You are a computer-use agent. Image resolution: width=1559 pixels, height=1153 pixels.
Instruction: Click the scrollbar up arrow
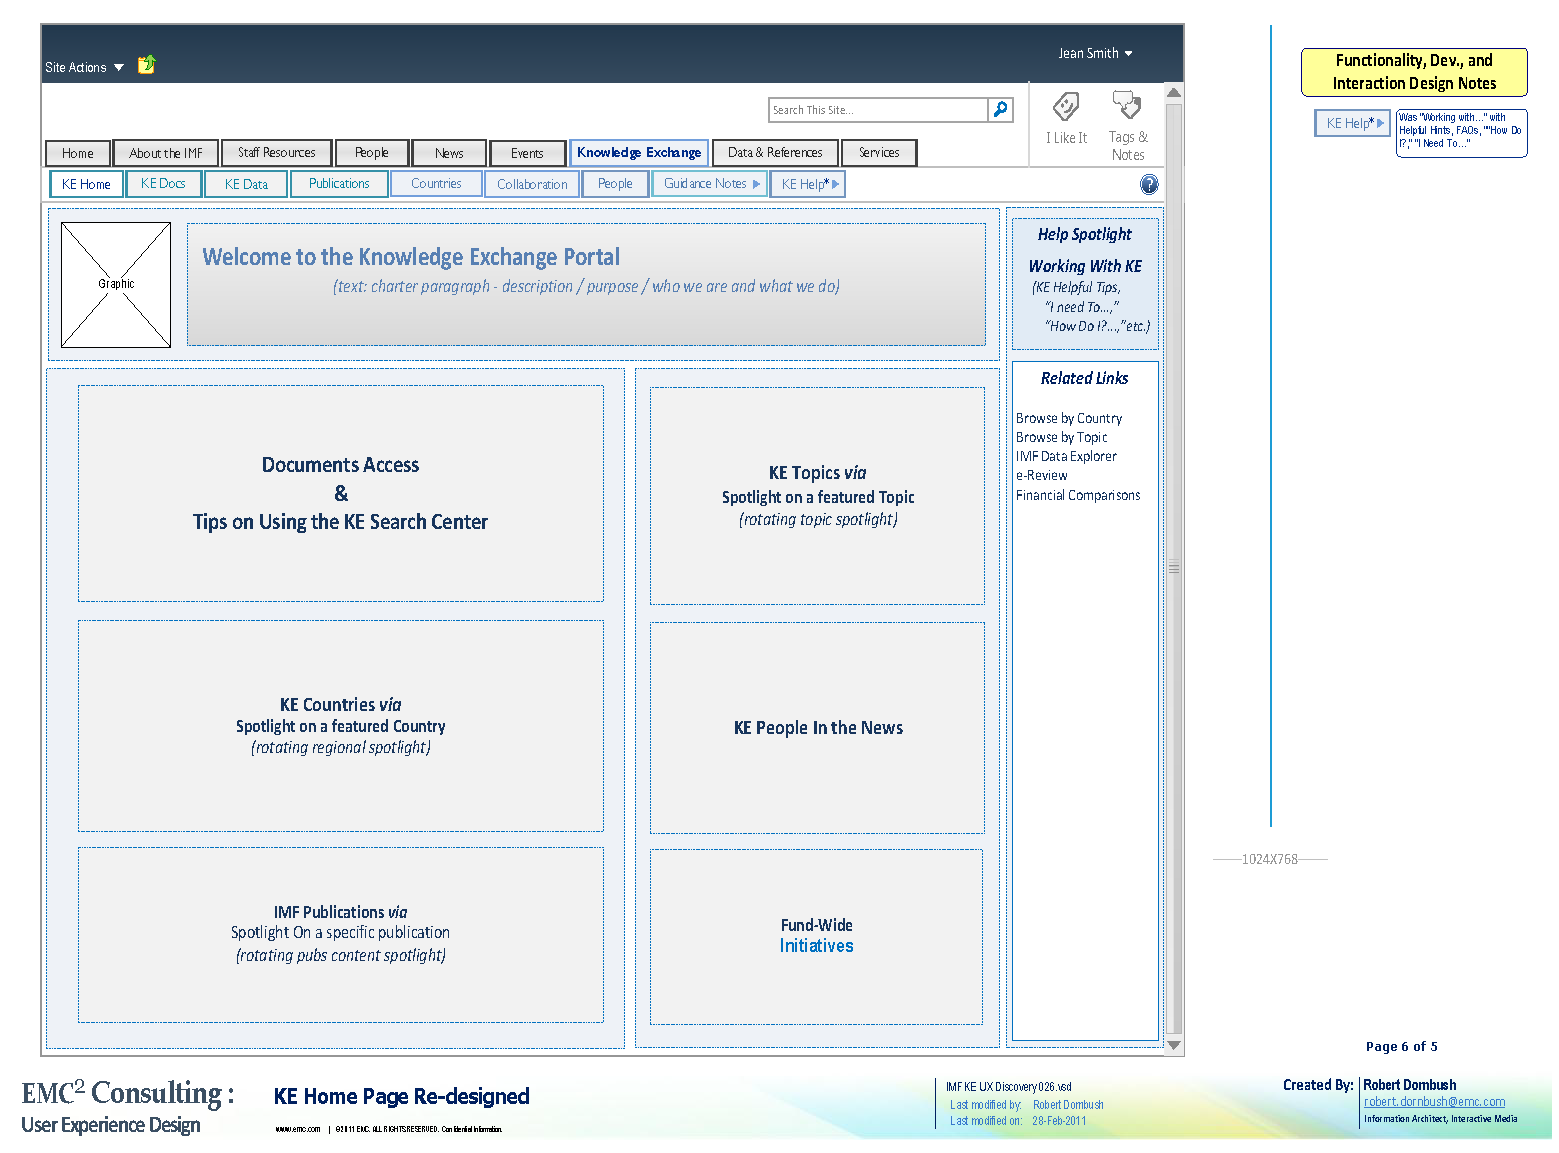pyautogui.click(x=1175, y=93)
